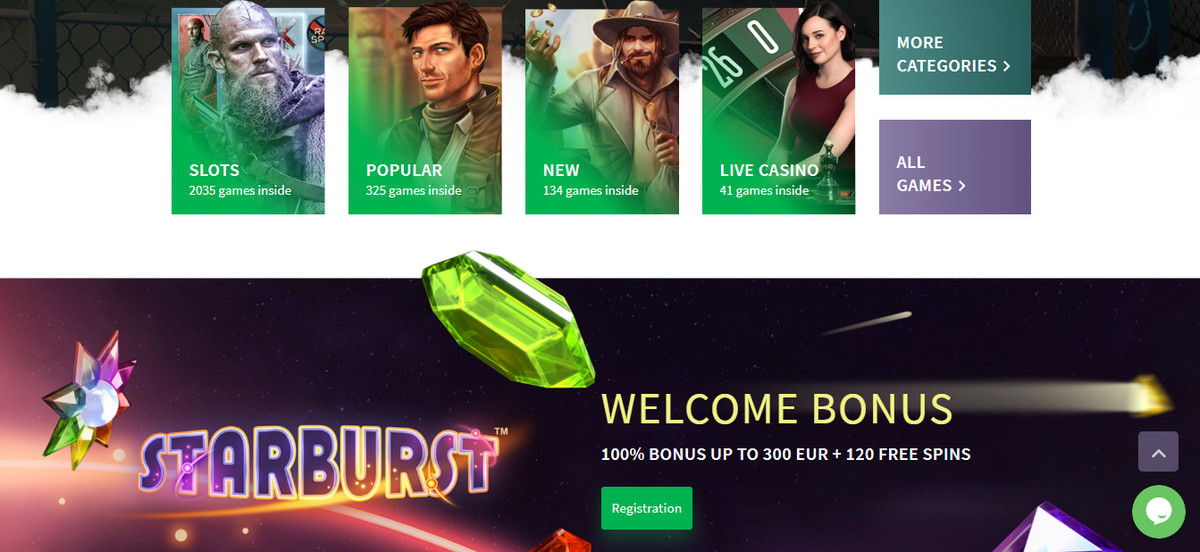Click the Starburst game logo
1200x552 pixels.
click(x=320, y=463)
